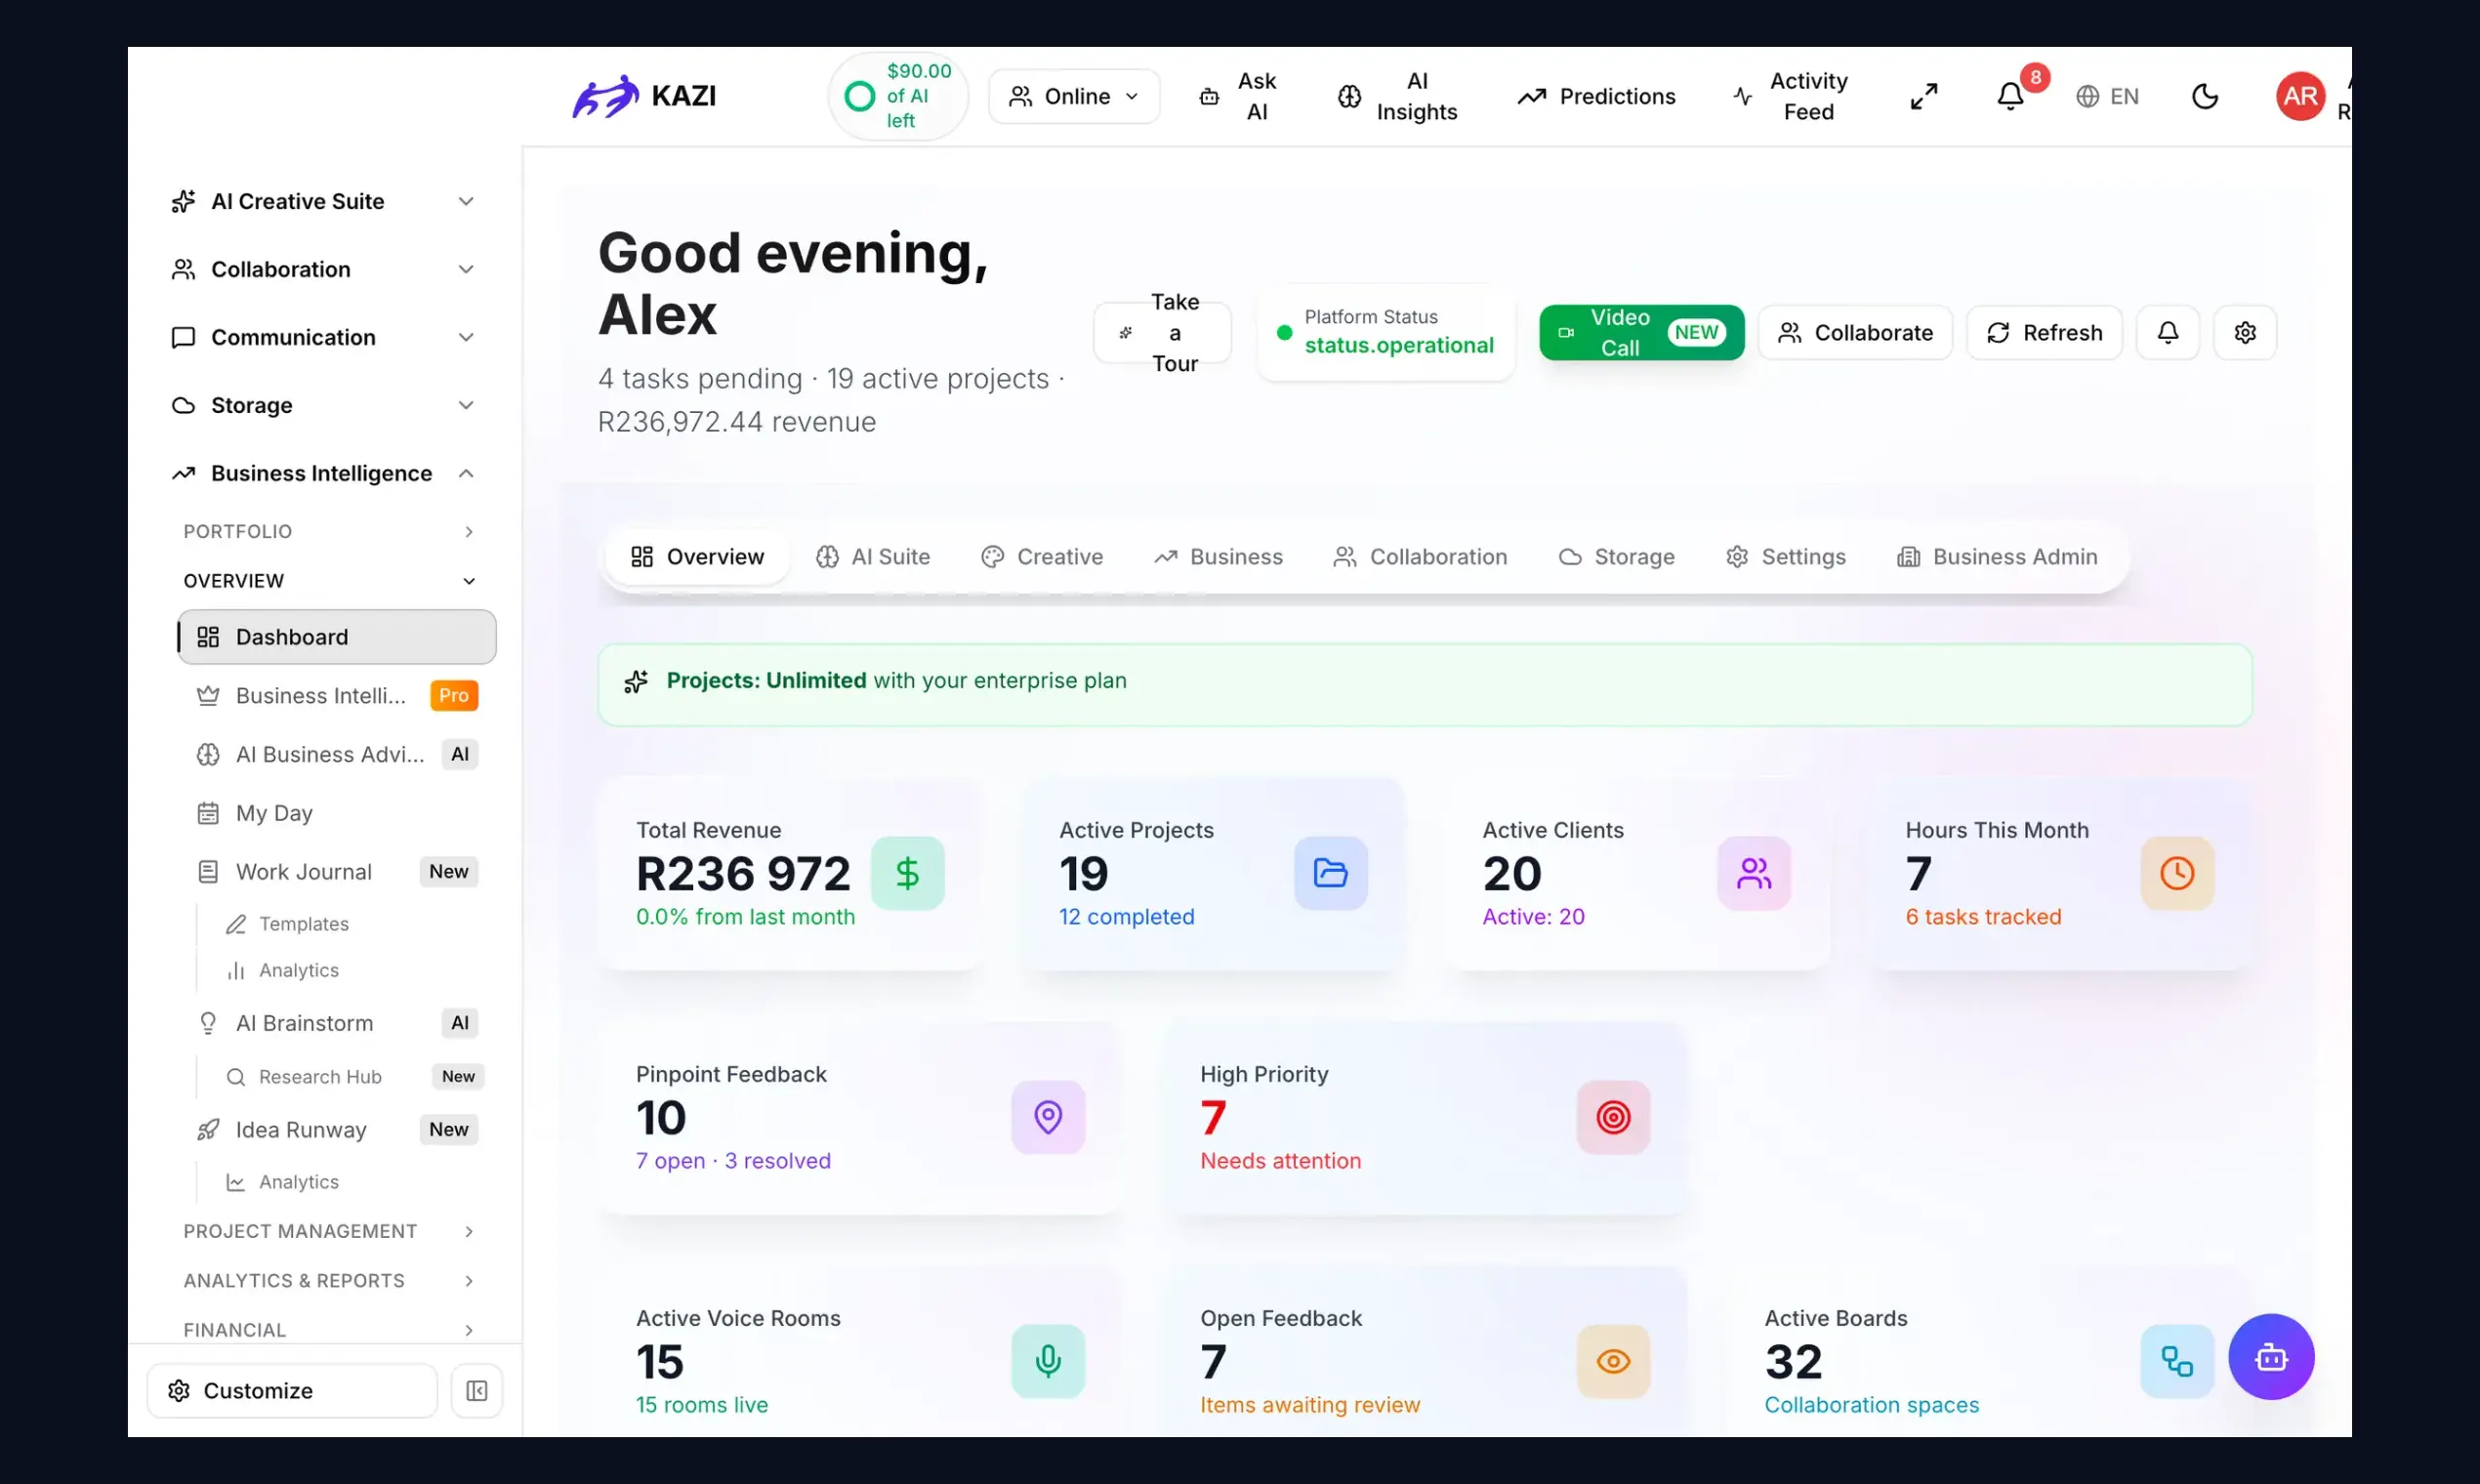Image resolution: width=2480 pixels, height=1484 pixels.
Task: Collapse the OVERVIEW group
Action: click(x=328, y=581)
